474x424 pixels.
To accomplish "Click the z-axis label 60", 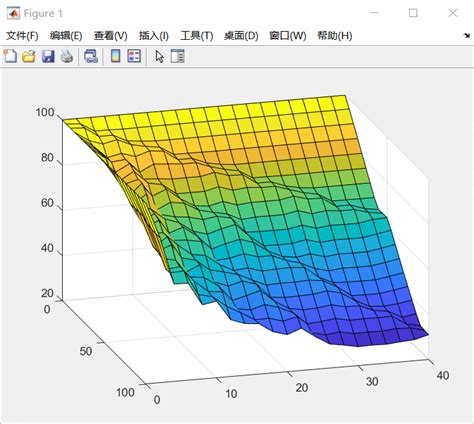I will pyautogui.click(x=47, y=203).
